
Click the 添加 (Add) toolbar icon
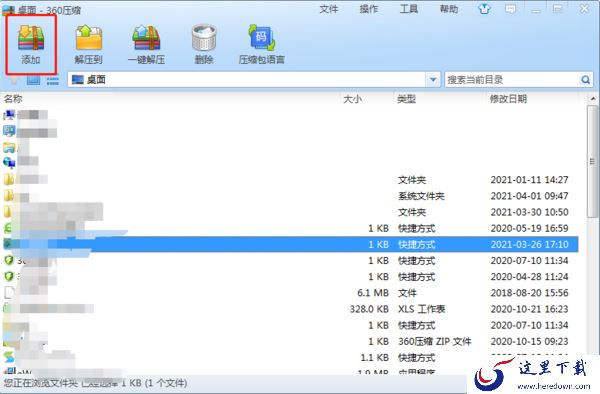click(31, 44)
